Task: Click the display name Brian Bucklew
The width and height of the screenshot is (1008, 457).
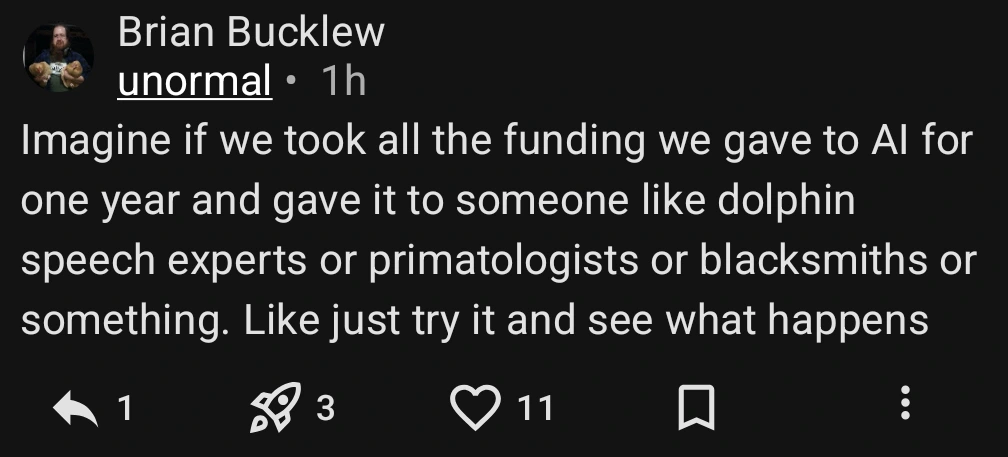Action: coord(250,32)
